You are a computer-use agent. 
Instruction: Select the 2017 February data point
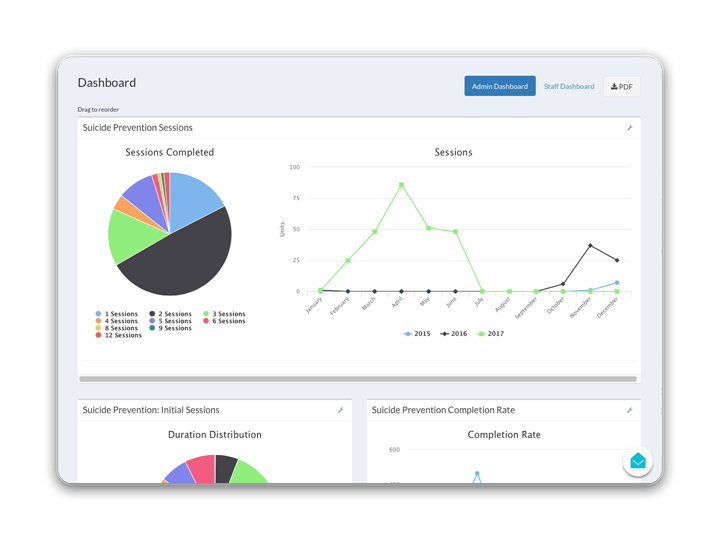pyautogui.click(x=348, y=260)
